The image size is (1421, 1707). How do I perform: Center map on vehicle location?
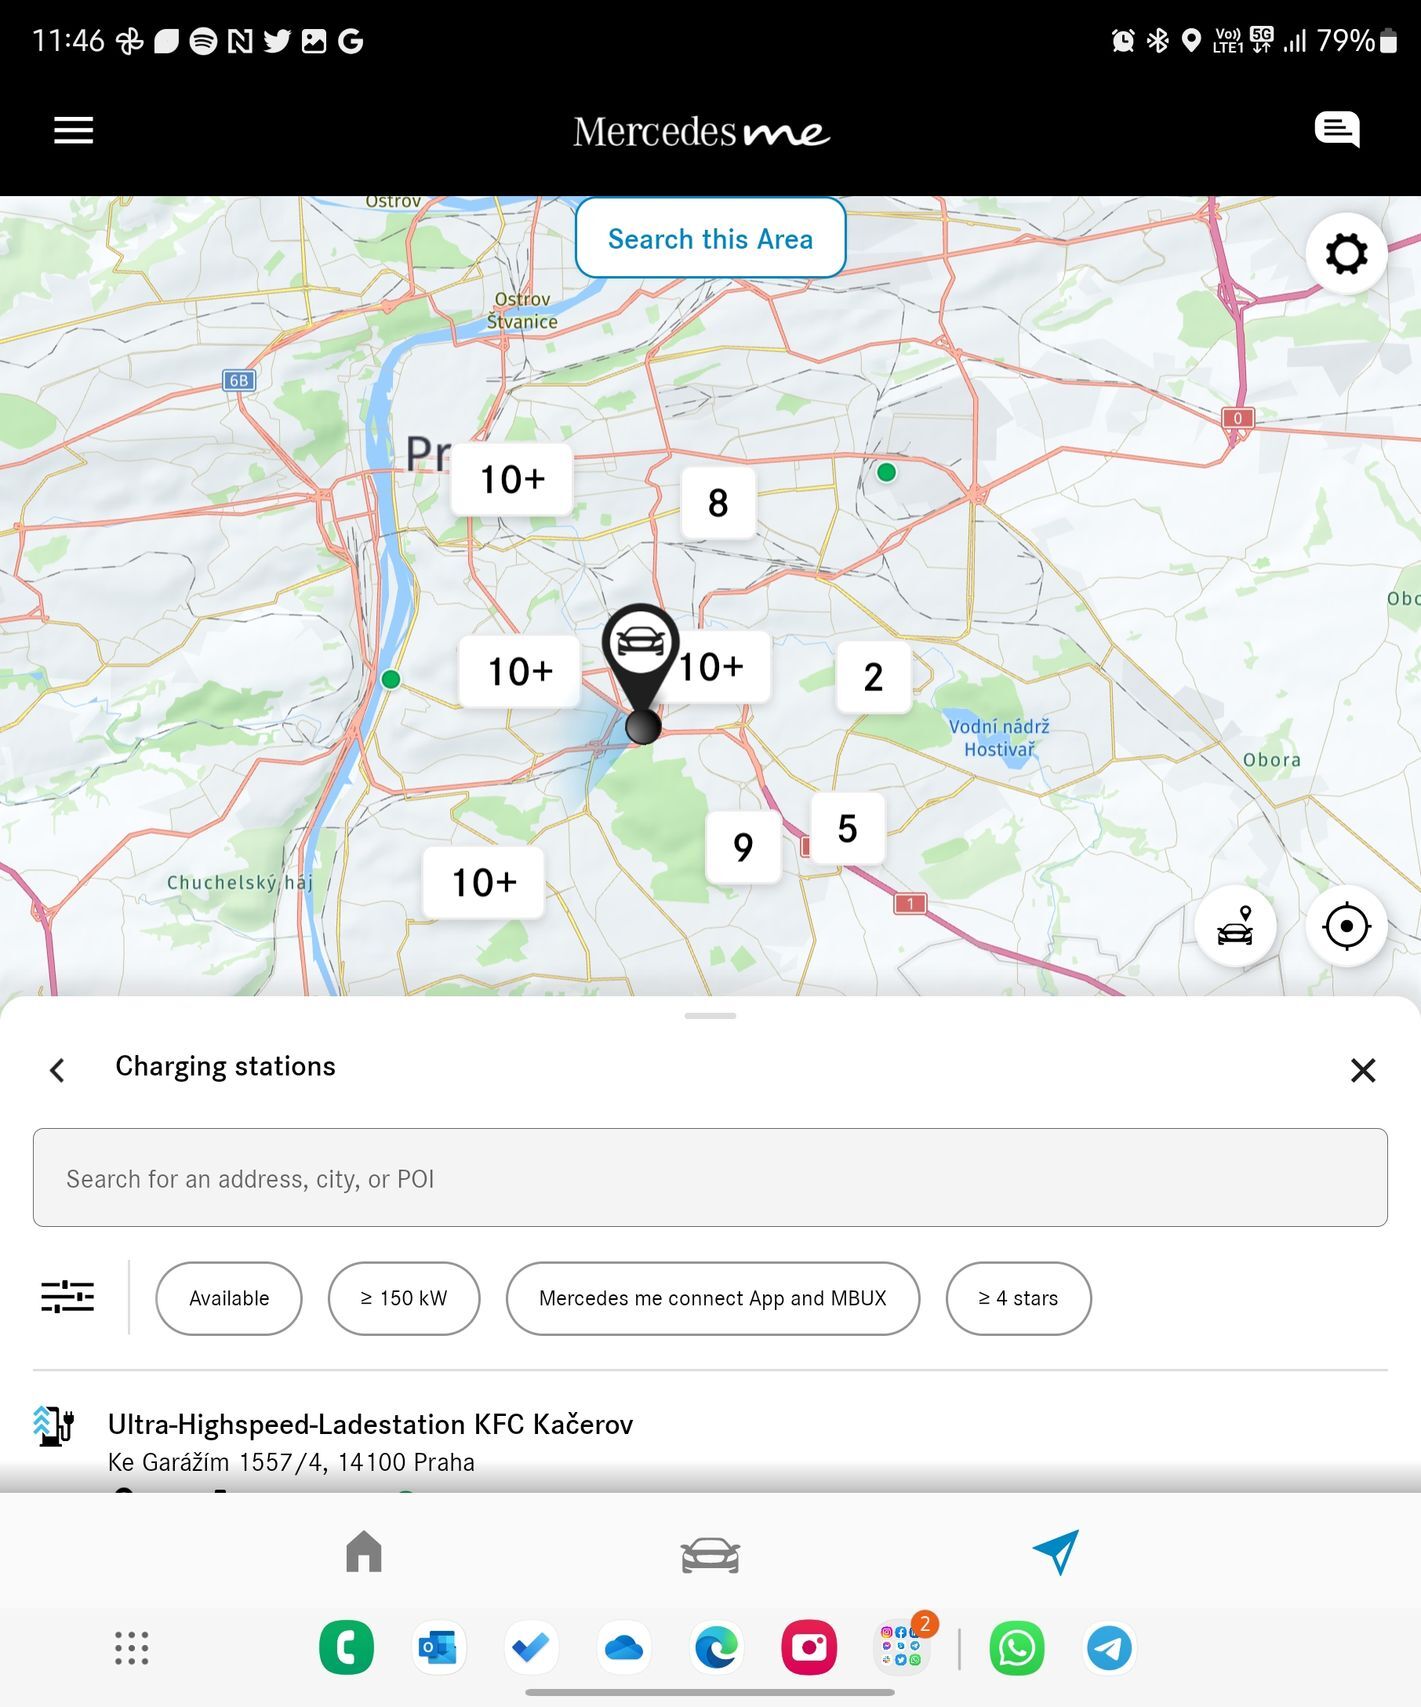1235,926
